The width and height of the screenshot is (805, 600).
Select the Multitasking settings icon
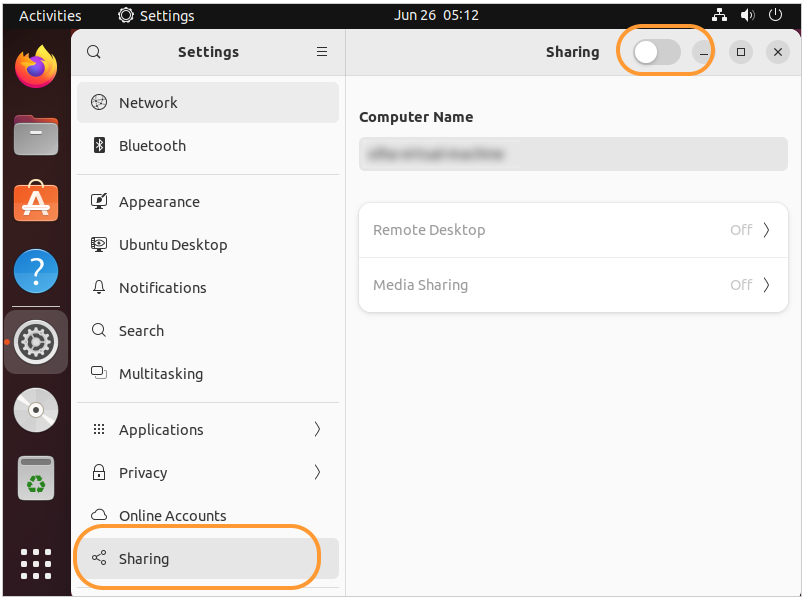tap(100, 373)
